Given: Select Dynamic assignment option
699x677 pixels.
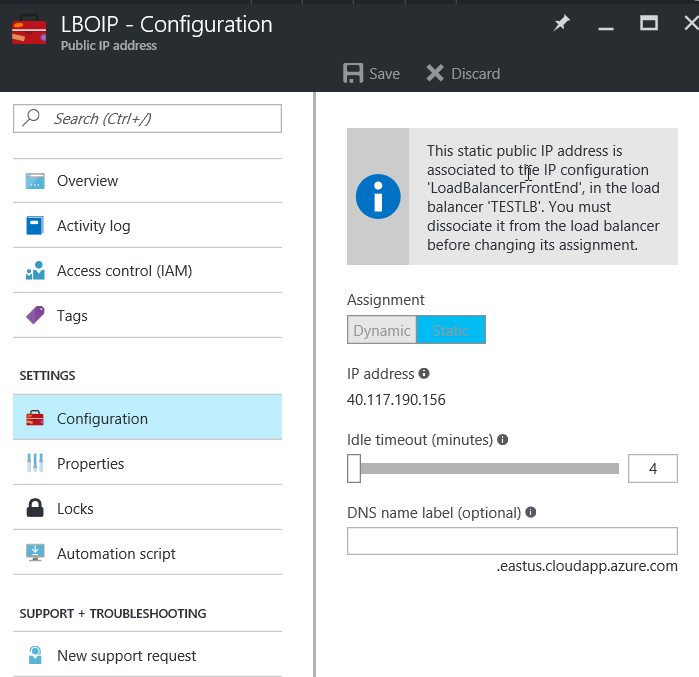Looking at the screenshot, I should (x=381, y=331).
